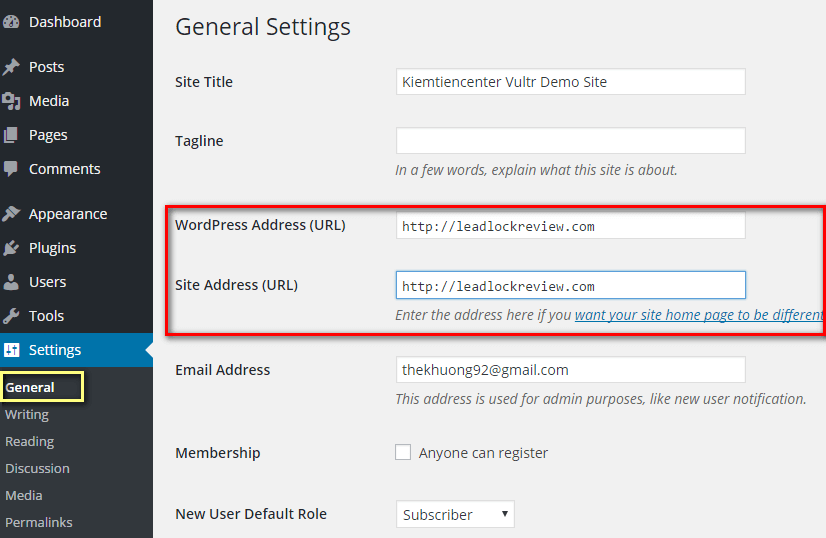Click the Plugins plug icon
The image size is (826, 538).
(x=11, y=248)
